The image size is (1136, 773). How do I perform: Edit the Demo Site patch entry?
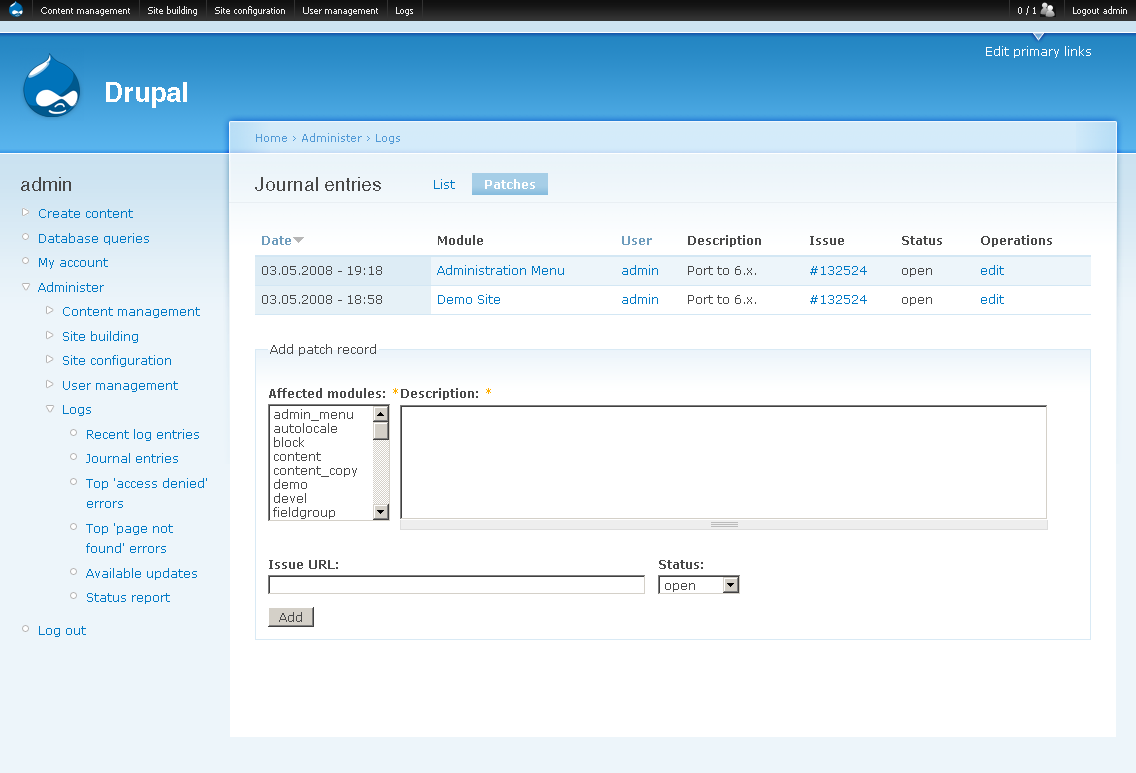pyautogui.click(x=991, y=300)
